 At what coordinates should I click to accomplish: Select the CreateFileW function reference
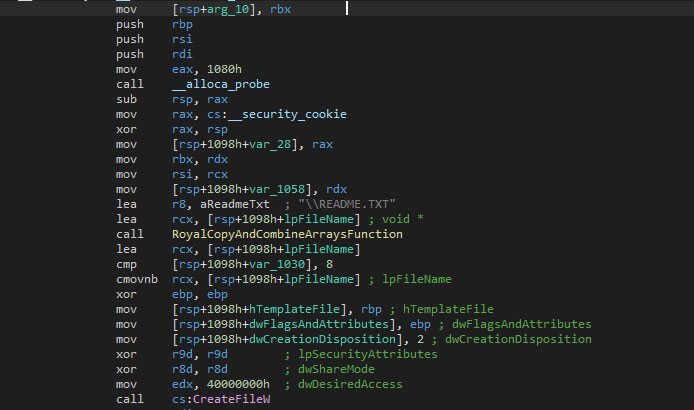pos(238,399)
